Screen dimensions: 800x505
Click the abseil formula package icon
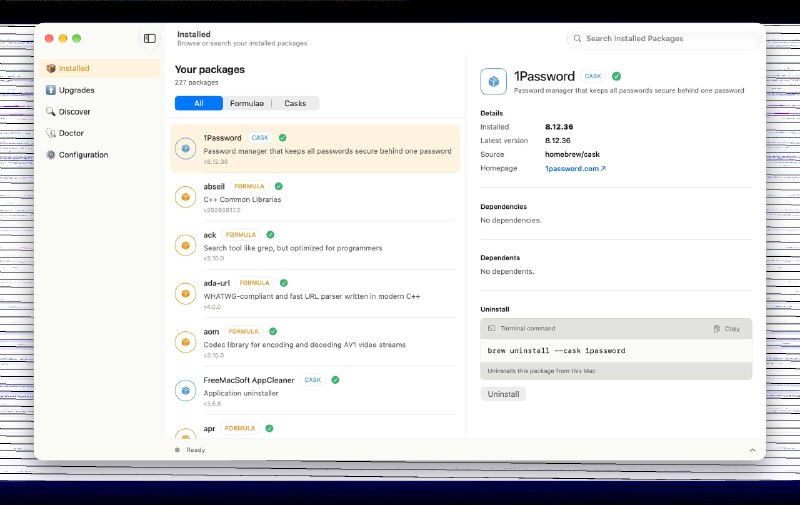click(x=186, y=197)
